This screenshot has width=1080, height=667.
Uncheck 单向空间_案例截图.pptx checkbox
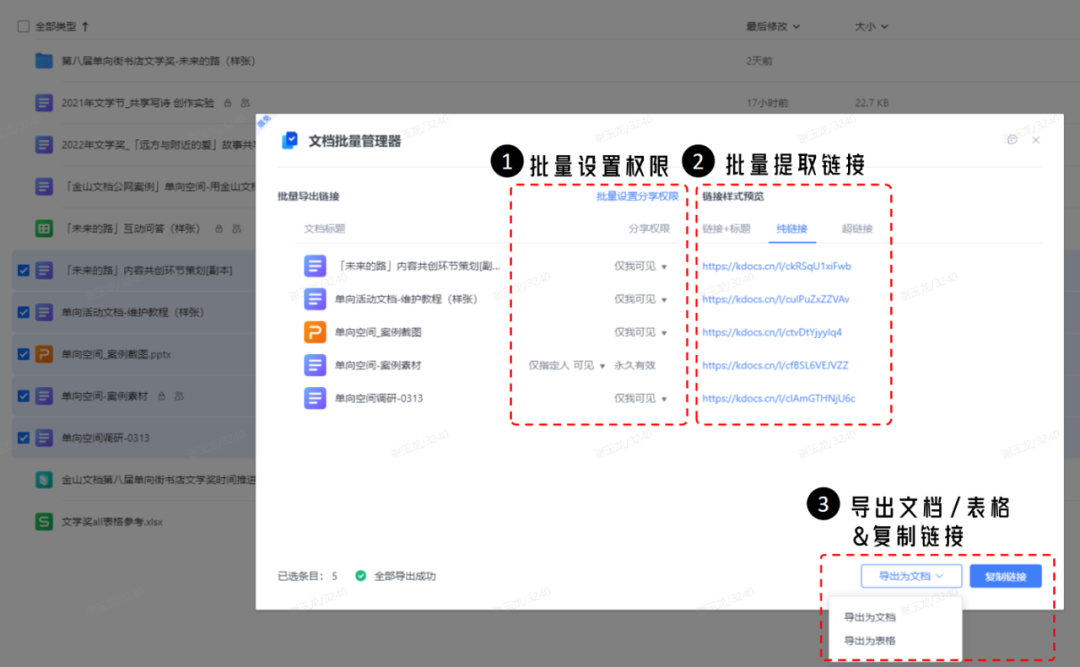pos(23,354)
